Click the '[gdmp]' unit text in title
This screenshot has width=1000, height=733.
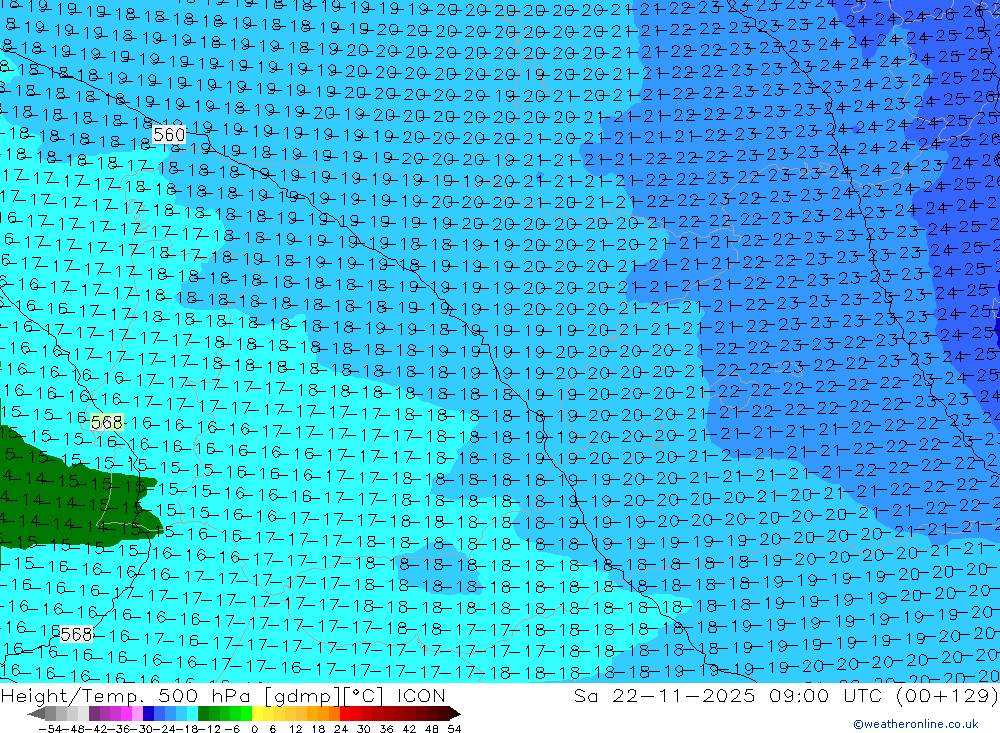coord(302,695)
